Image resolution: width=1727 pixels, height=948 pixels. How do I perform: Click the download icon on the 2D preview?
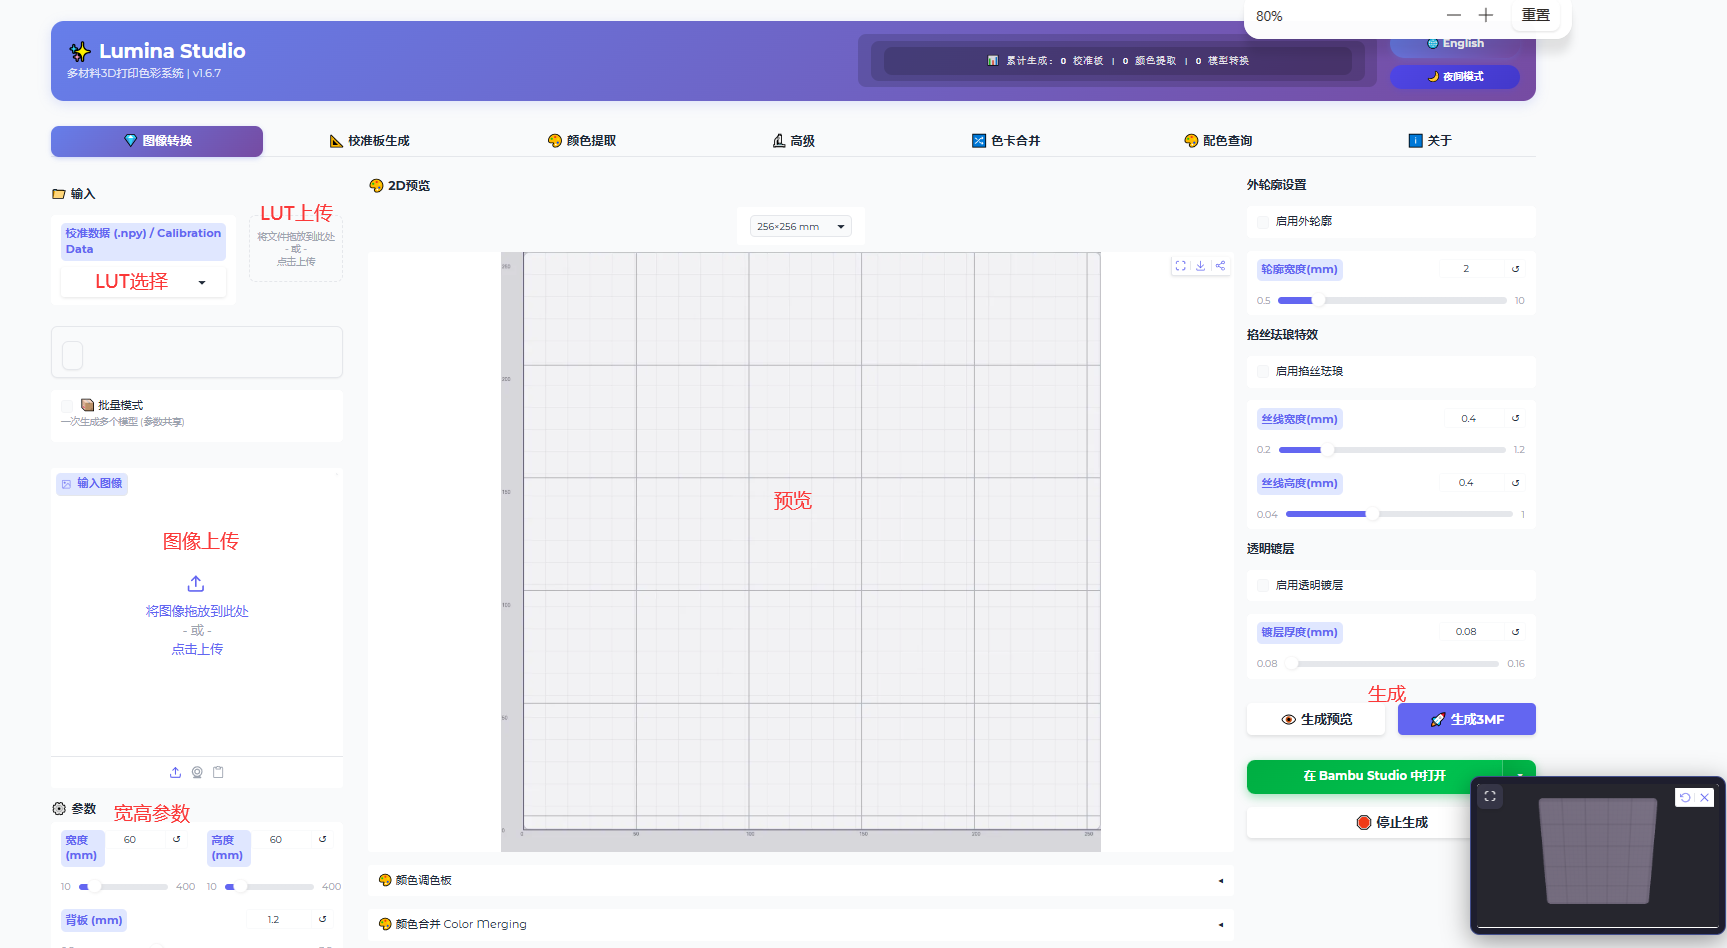1200,266
